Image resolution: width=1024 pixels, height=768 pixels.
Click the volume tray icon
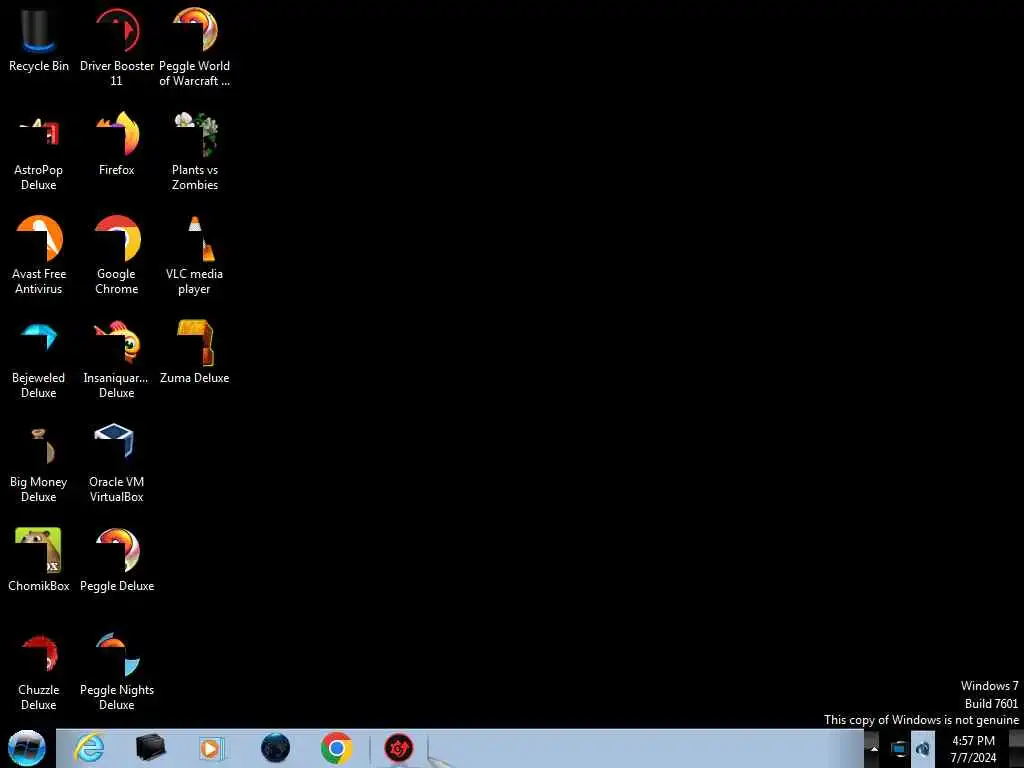click(922, 749)
